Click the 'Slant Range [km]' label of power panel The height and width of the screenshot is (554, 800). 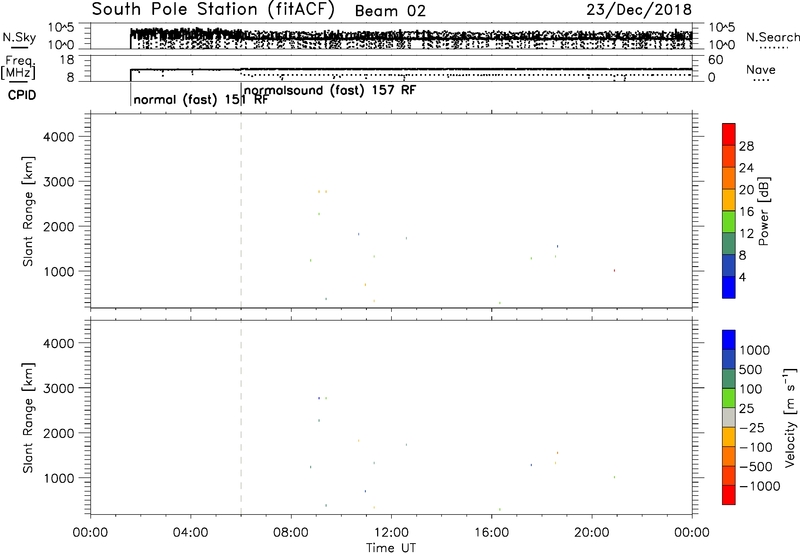coord(28,211)
